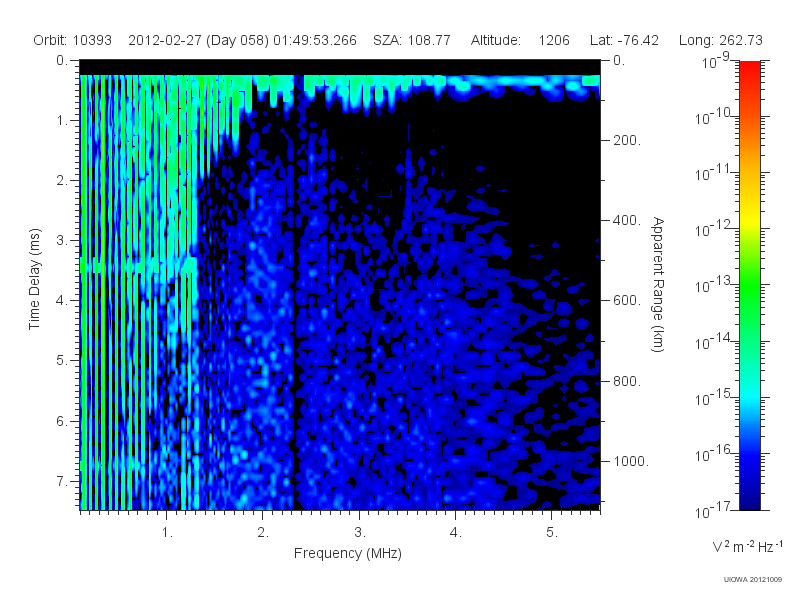Click the '4.' frequency axis tick label
The width and height of the screenshot is (800, 600).
pyautogui.click(x=456, y=533)
